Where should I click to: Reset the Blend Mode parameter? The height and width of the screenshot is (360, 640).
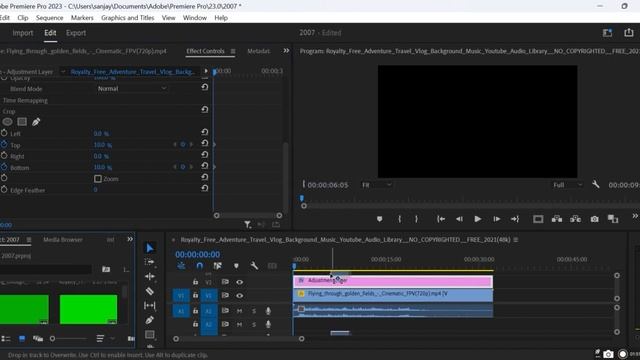click(204, 87)
